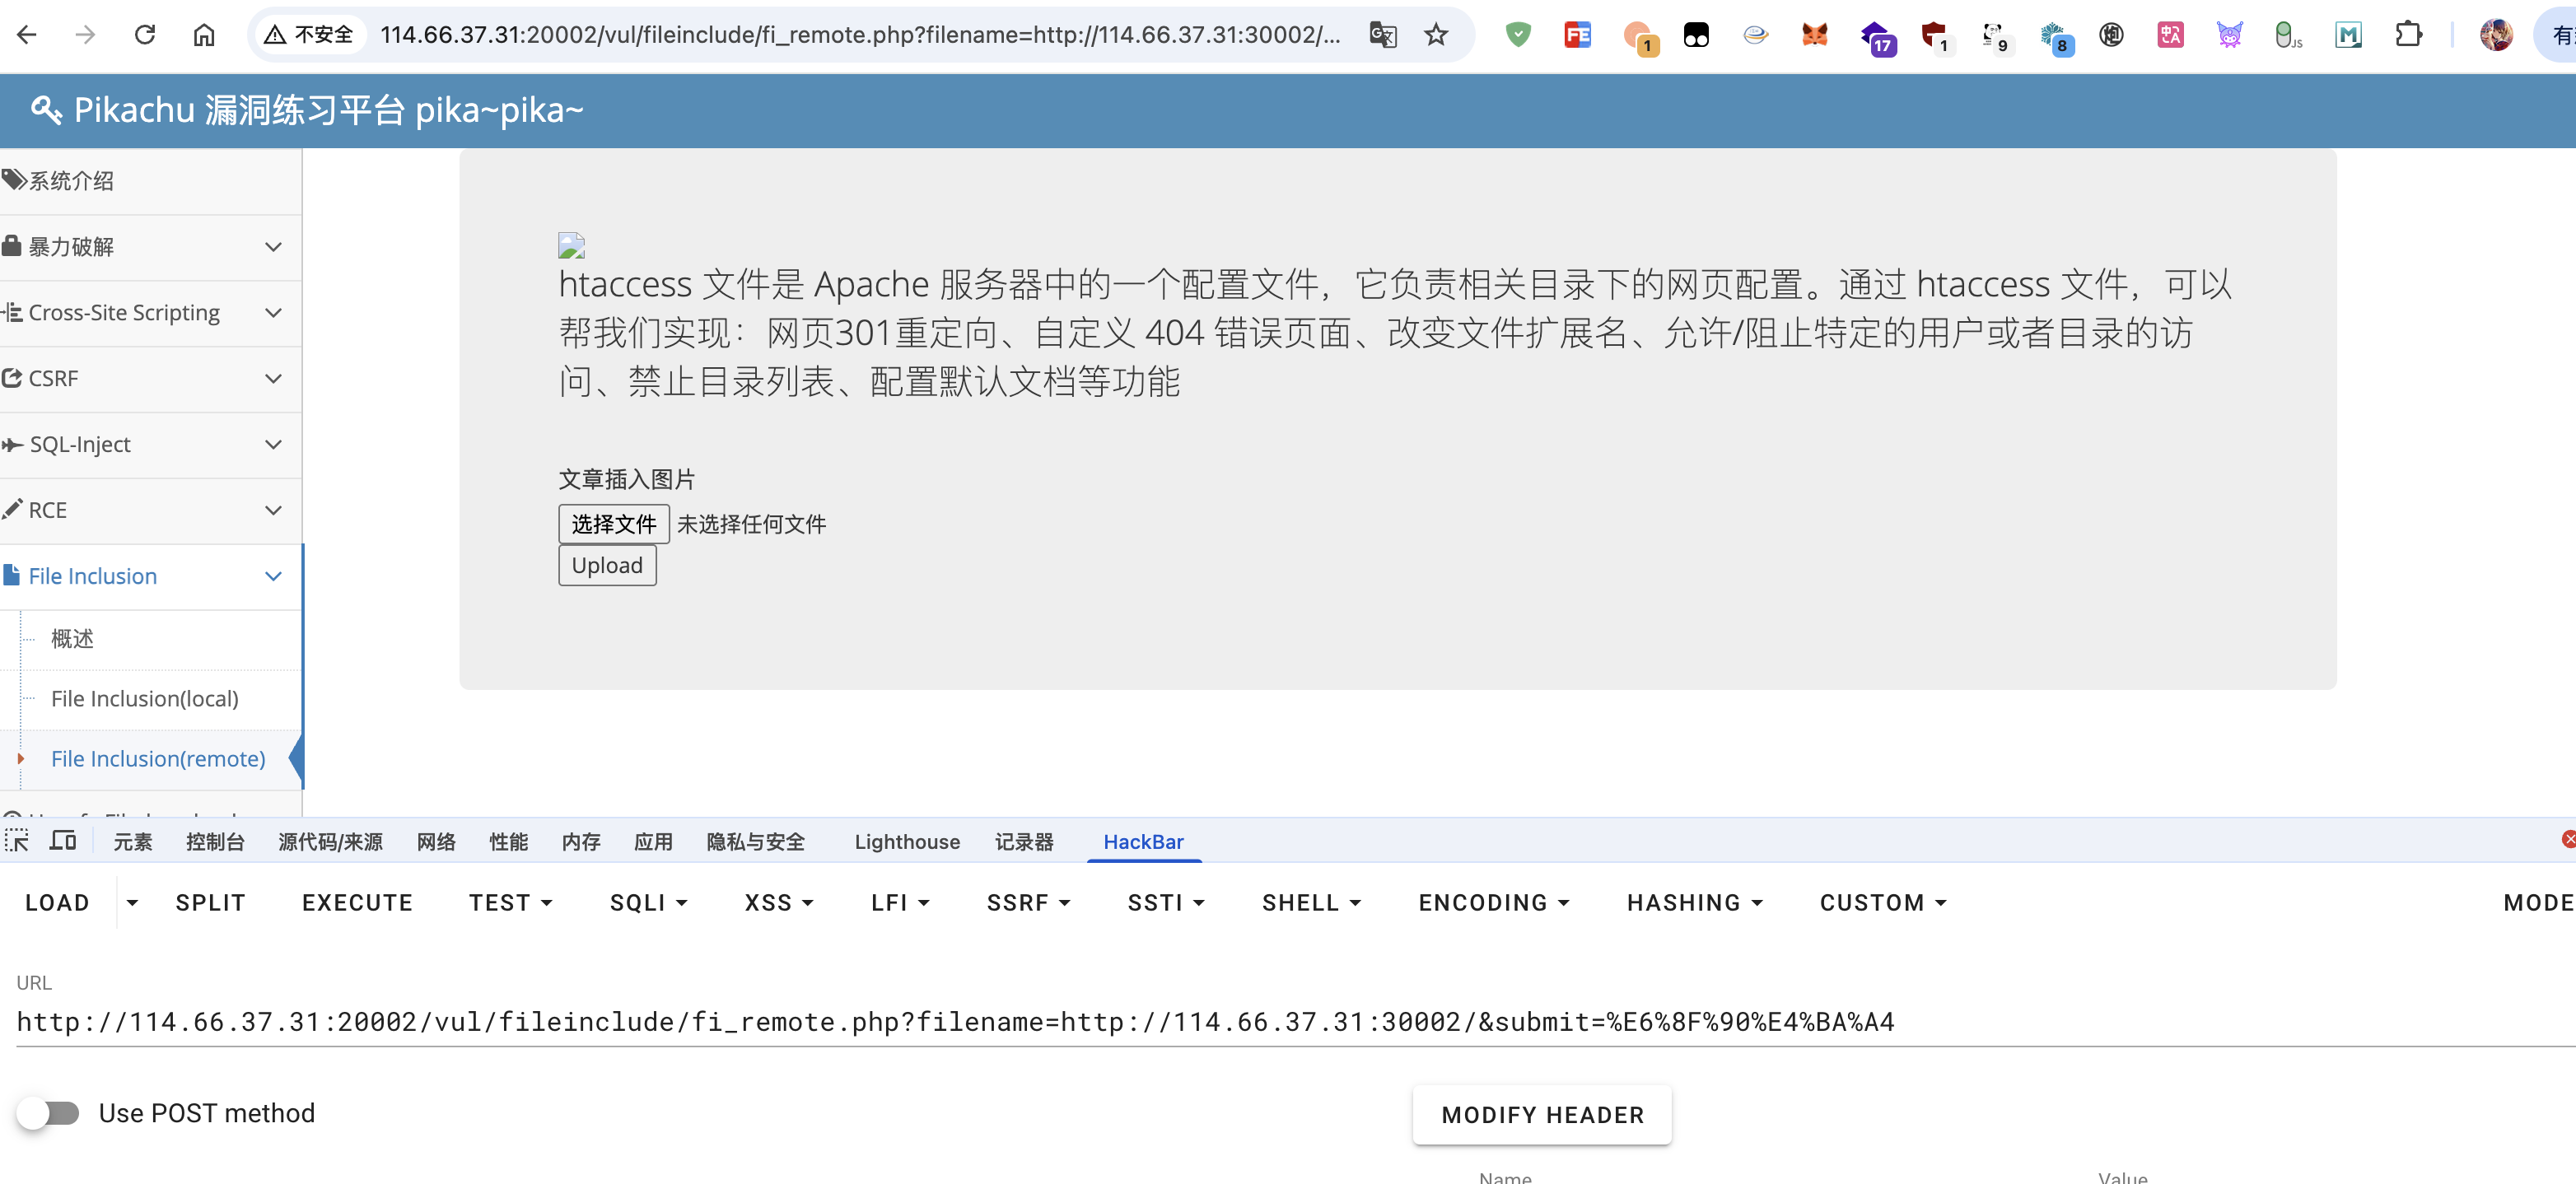Image resolution: width=2576 pixels, height=1184 pixels.
Task: Click the EXECUTE button in HackBar
Action: click(357, 902)
